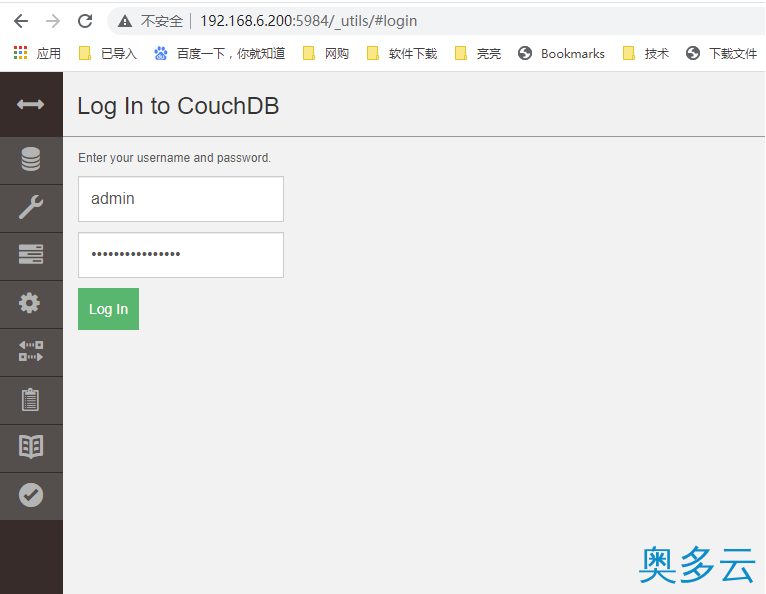The width and height of the screenshot is (766, 594).
Task: Open the 百度一下，你就知道 bookmark
Action: 219,53
